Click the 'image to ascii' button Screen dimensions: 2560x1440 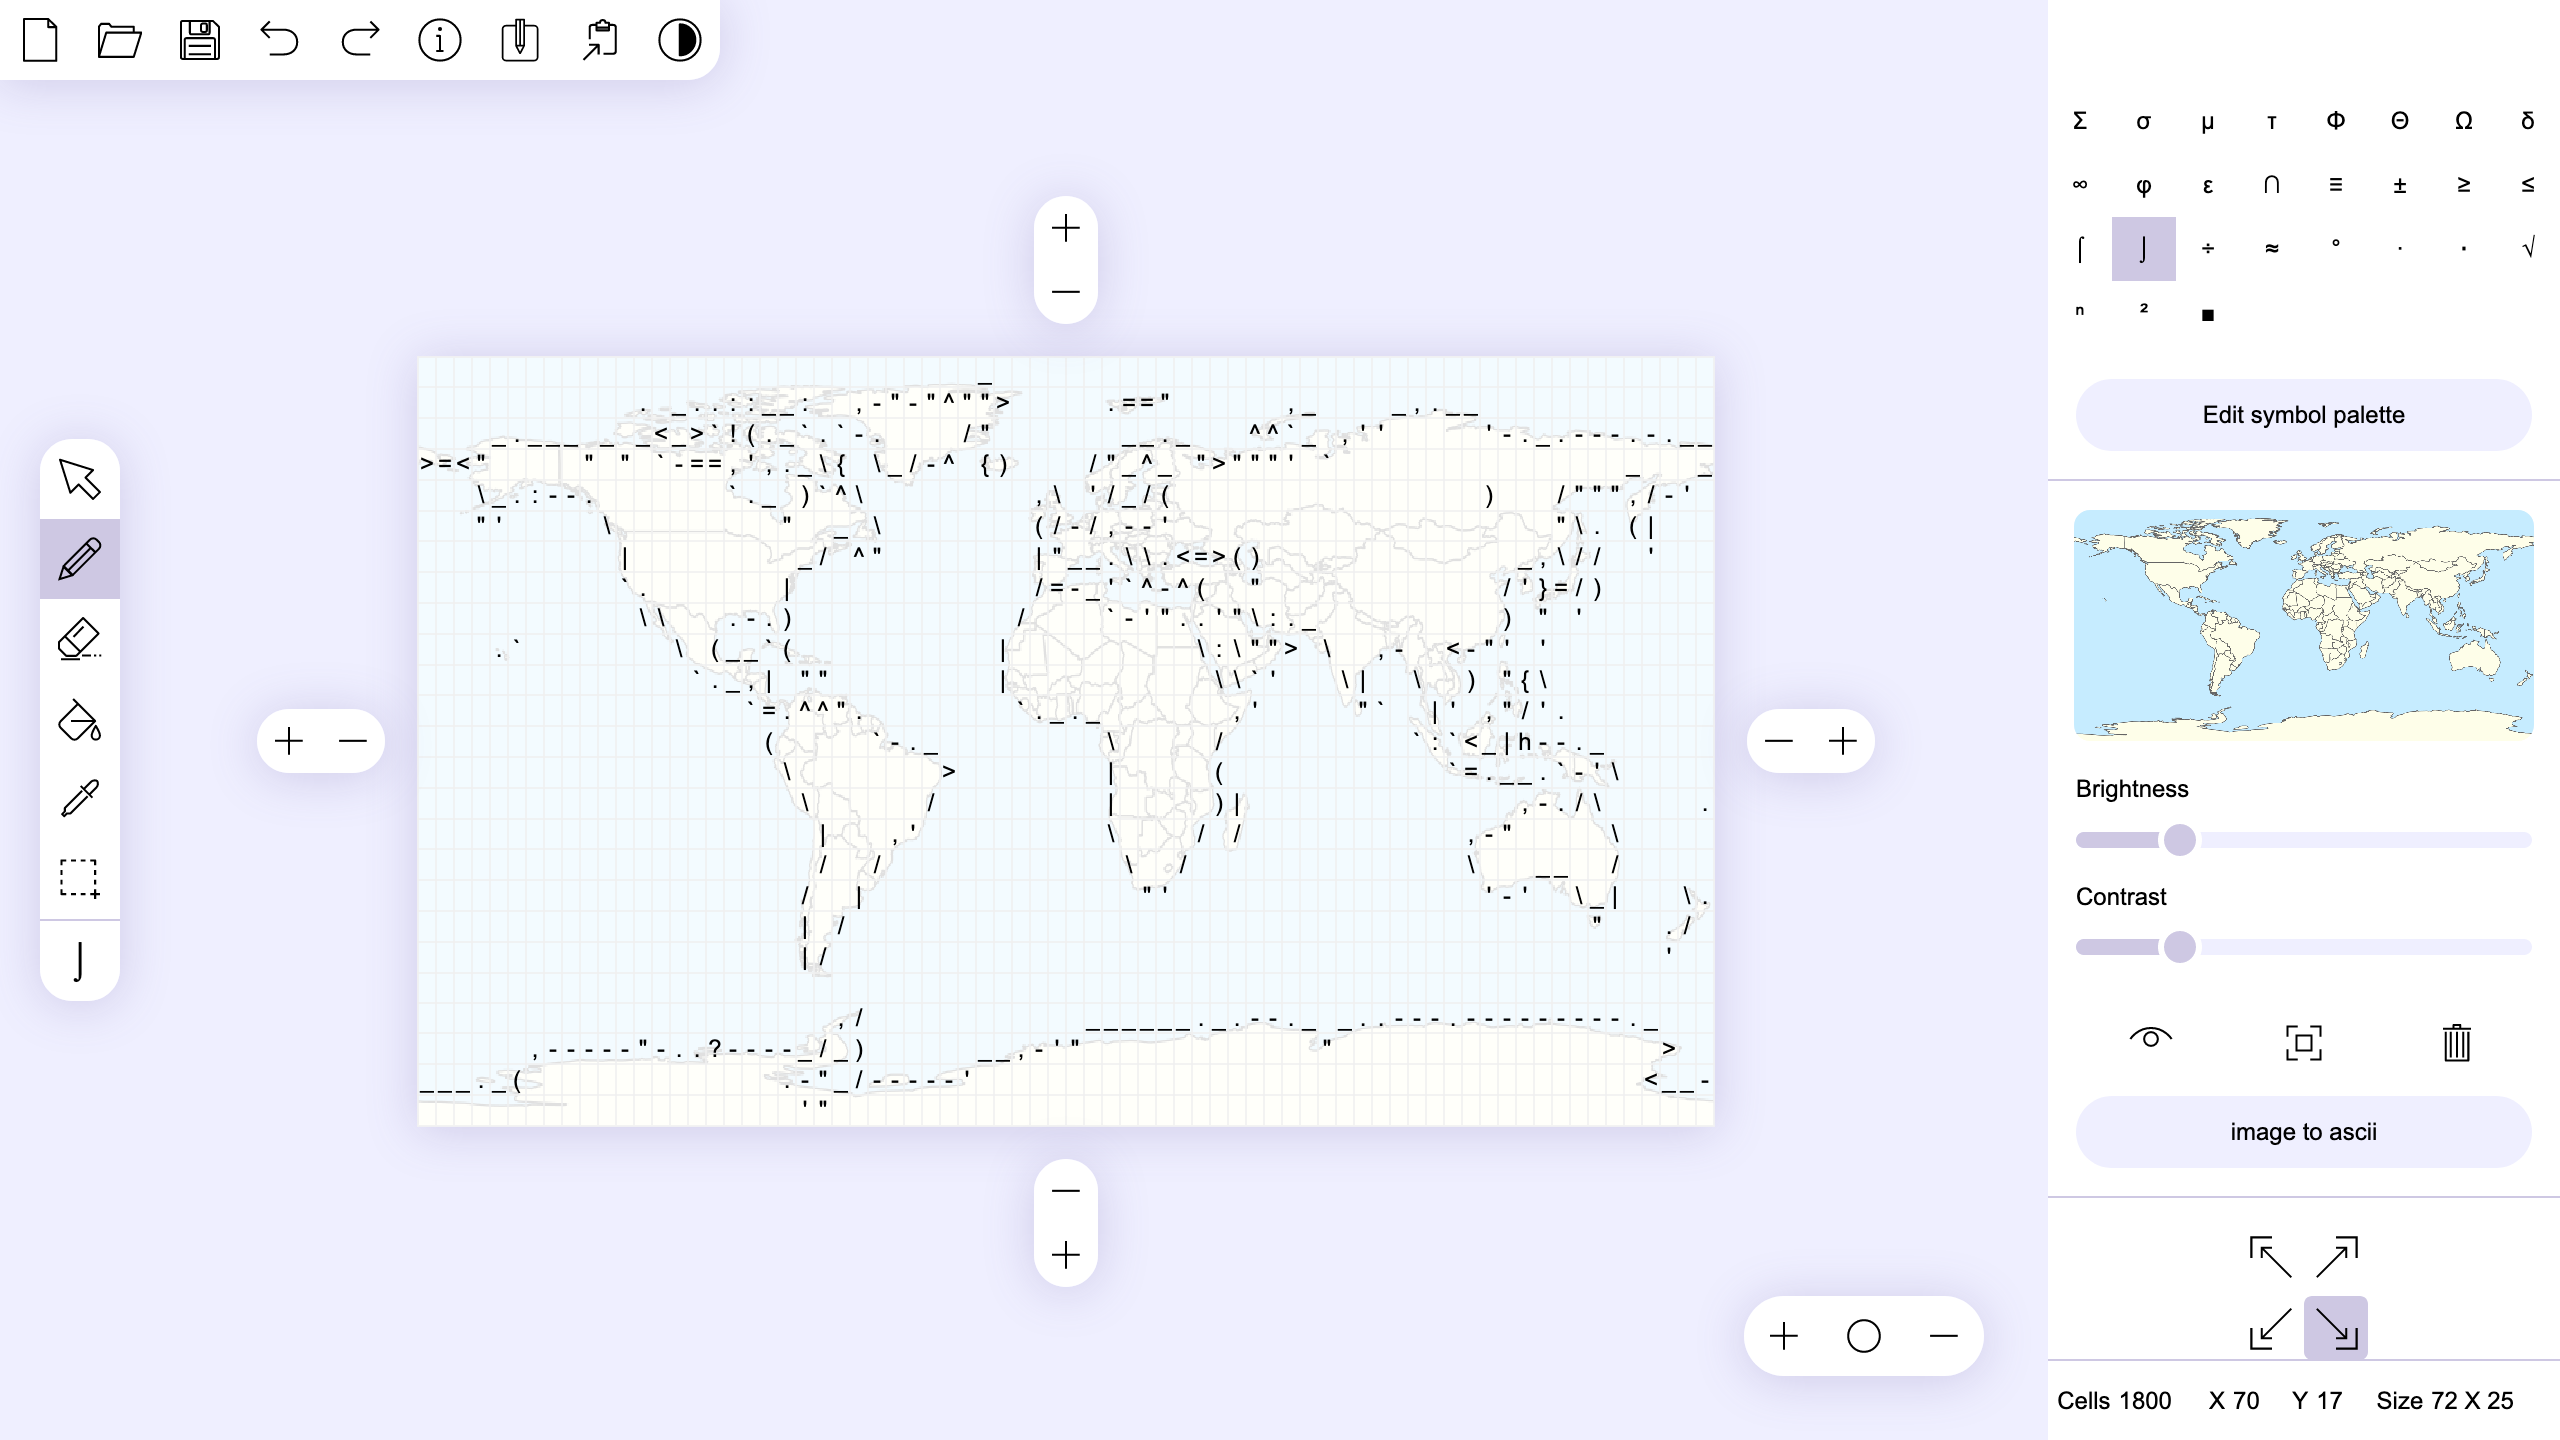(2303, 1131)
